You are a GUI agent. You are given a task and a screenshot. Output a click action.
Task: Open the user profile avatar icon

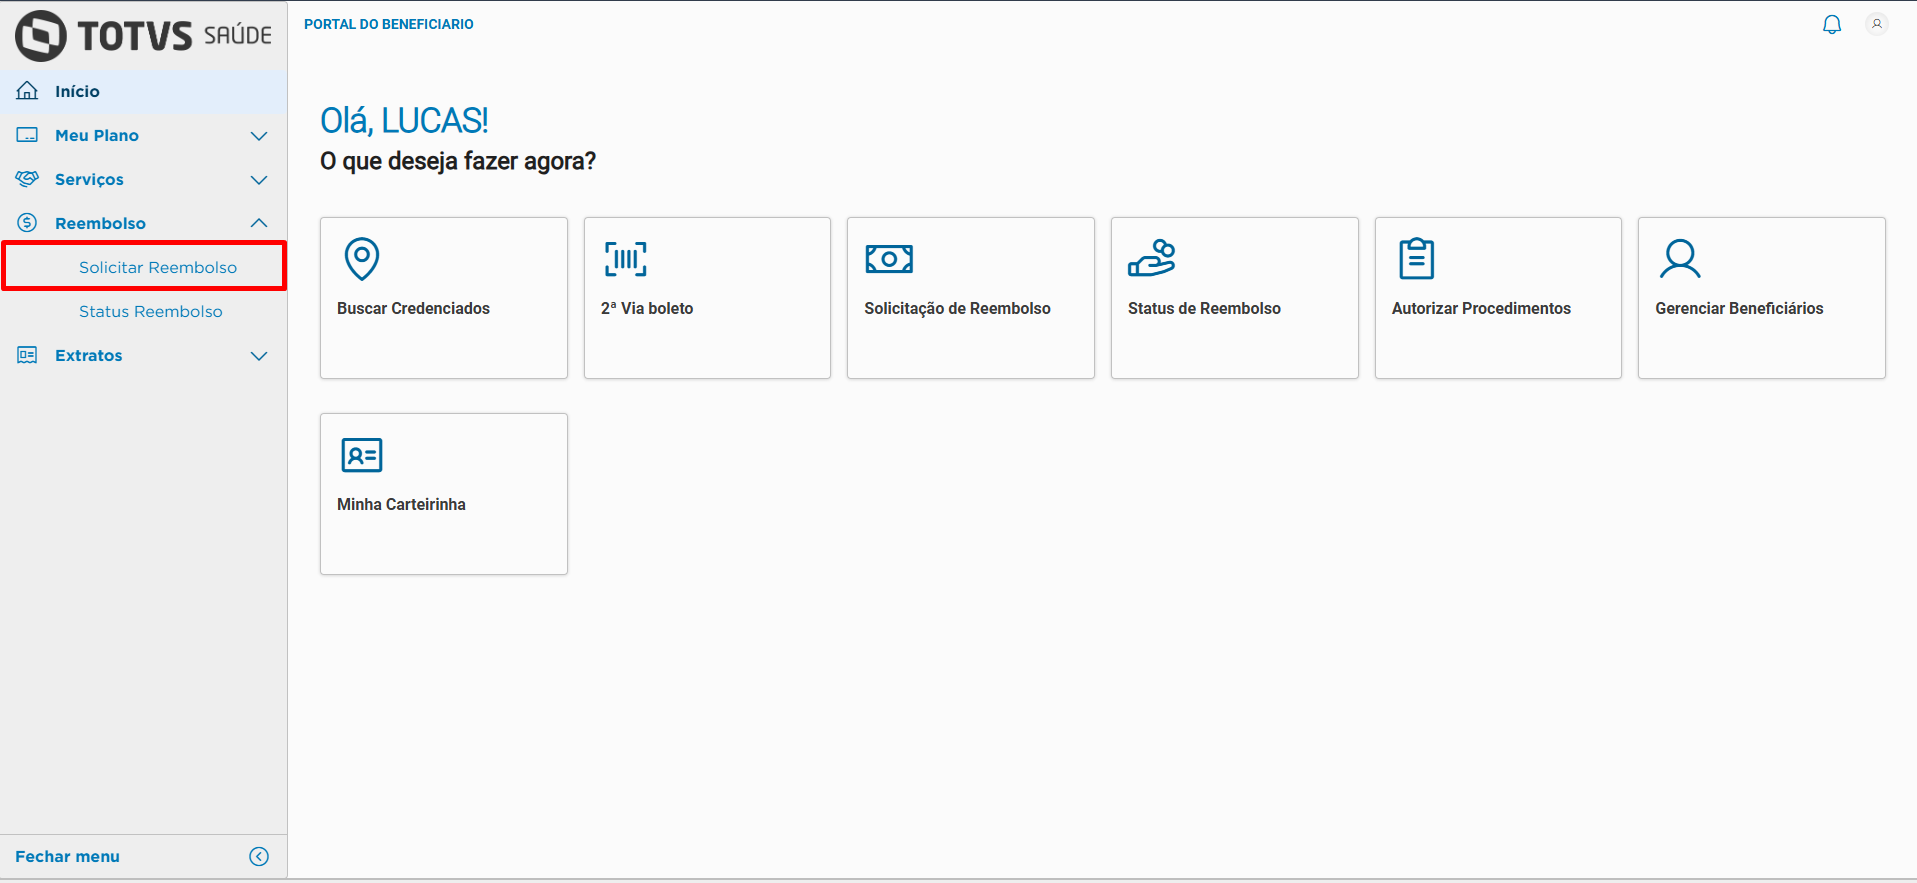pos(1877,24)
